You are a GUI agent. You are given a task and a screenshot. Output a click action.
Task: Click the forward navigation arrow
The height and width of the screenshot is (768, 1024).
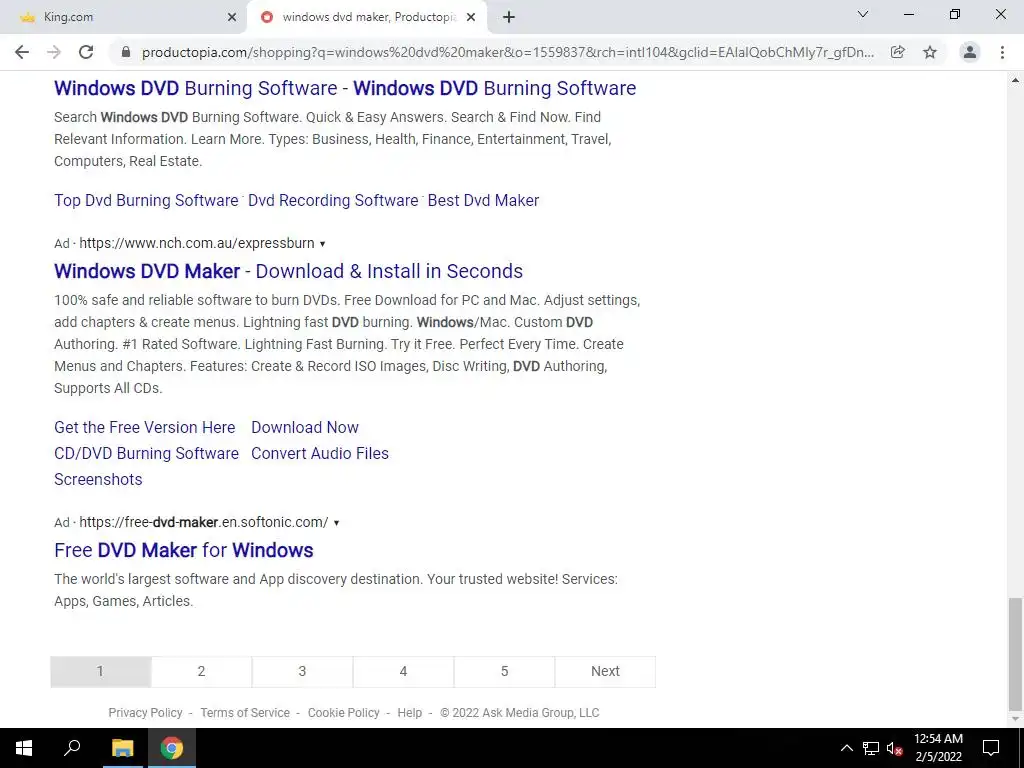[54, 52]
